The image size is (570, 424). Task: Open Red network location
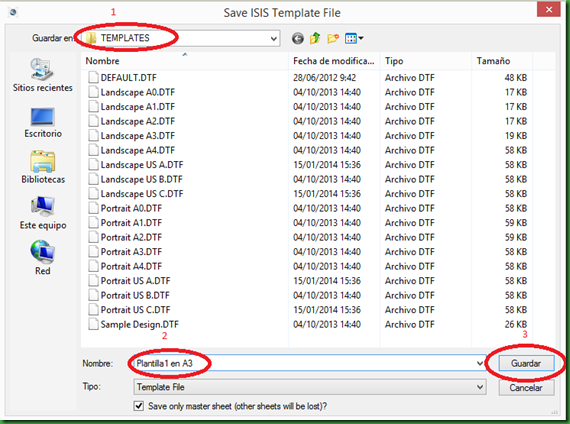click(43, 258)
